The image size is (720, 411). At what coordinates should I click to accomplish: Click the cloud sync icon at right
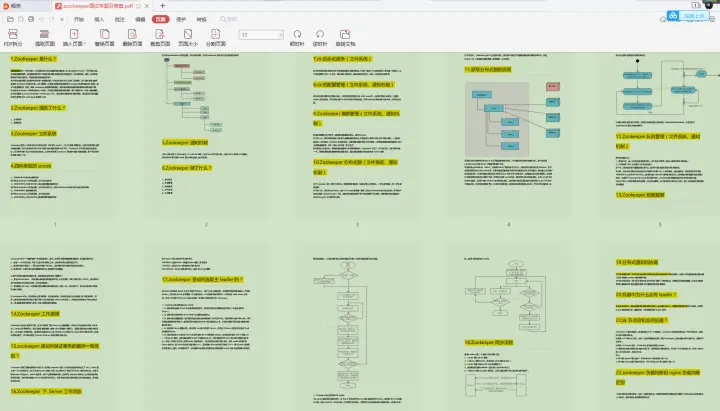click(x=663, y=19)
